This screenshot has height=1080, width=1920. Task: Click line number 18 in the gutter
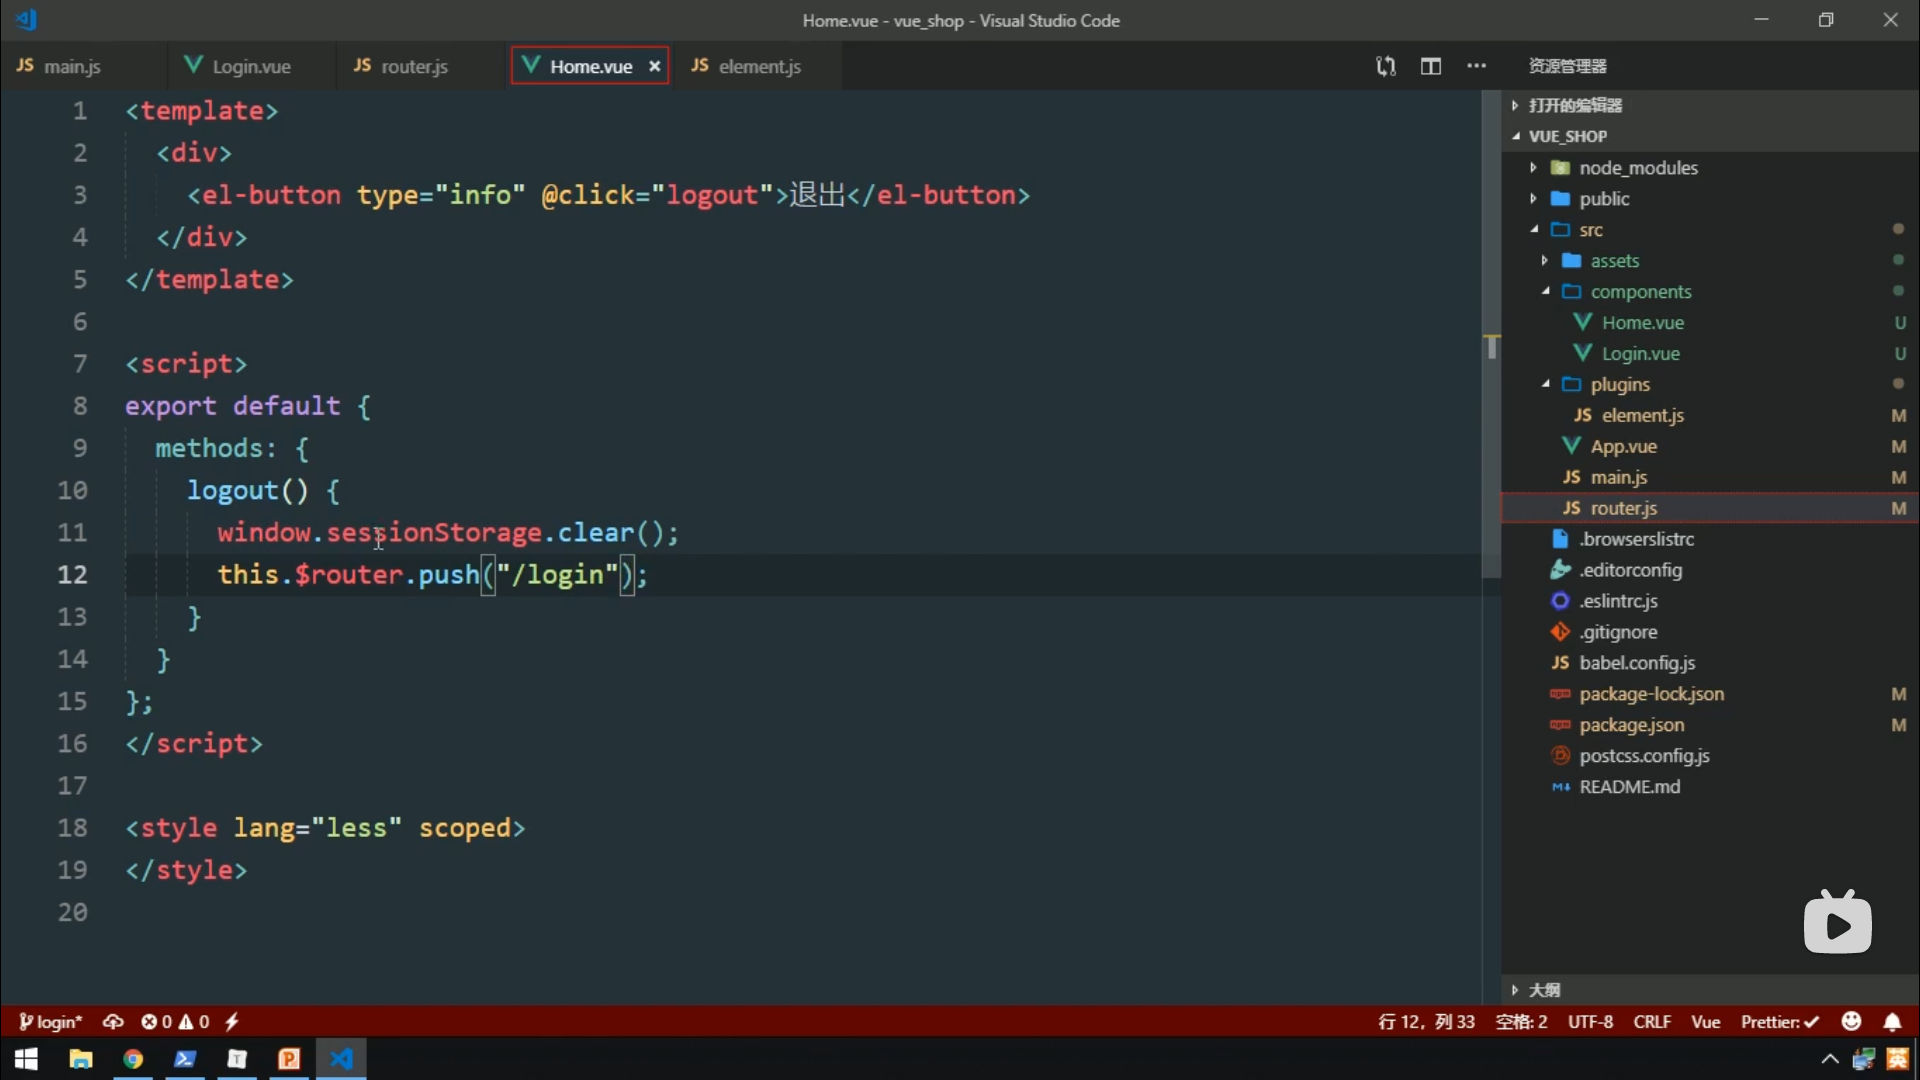click(x=72, y=828)
